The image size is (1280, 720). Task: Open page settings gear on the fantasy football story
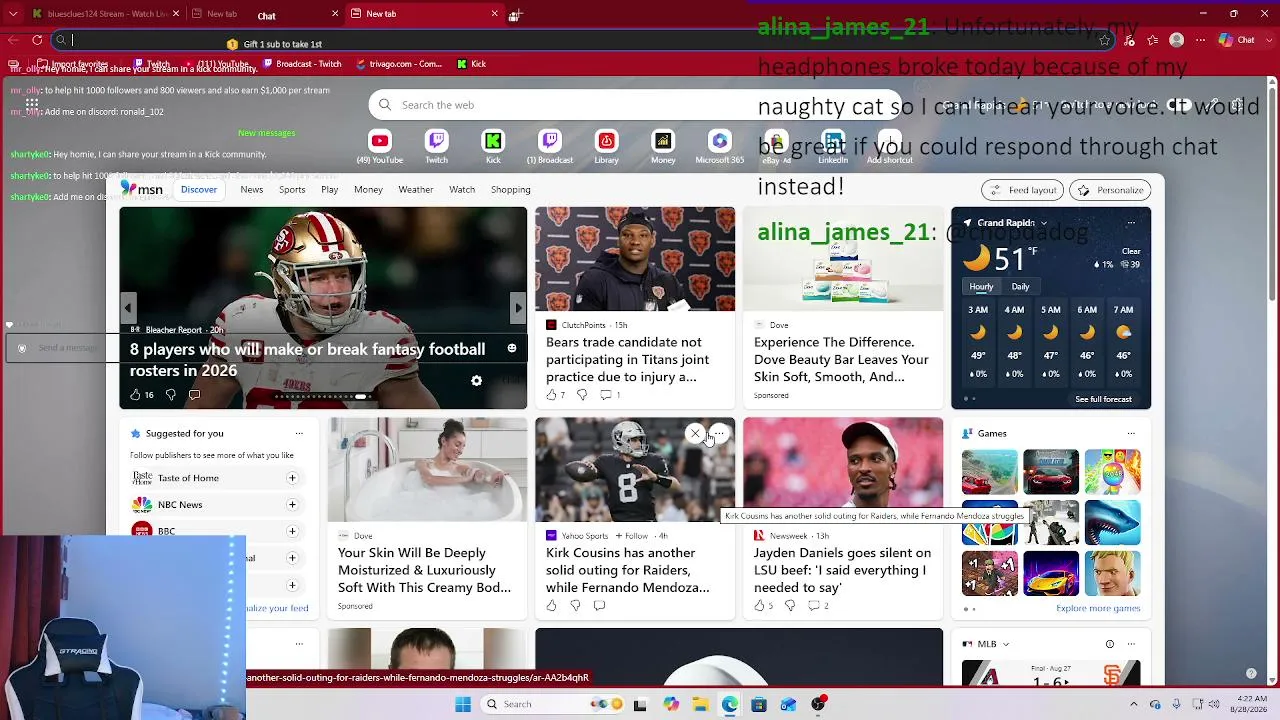(x=476, y=381)
